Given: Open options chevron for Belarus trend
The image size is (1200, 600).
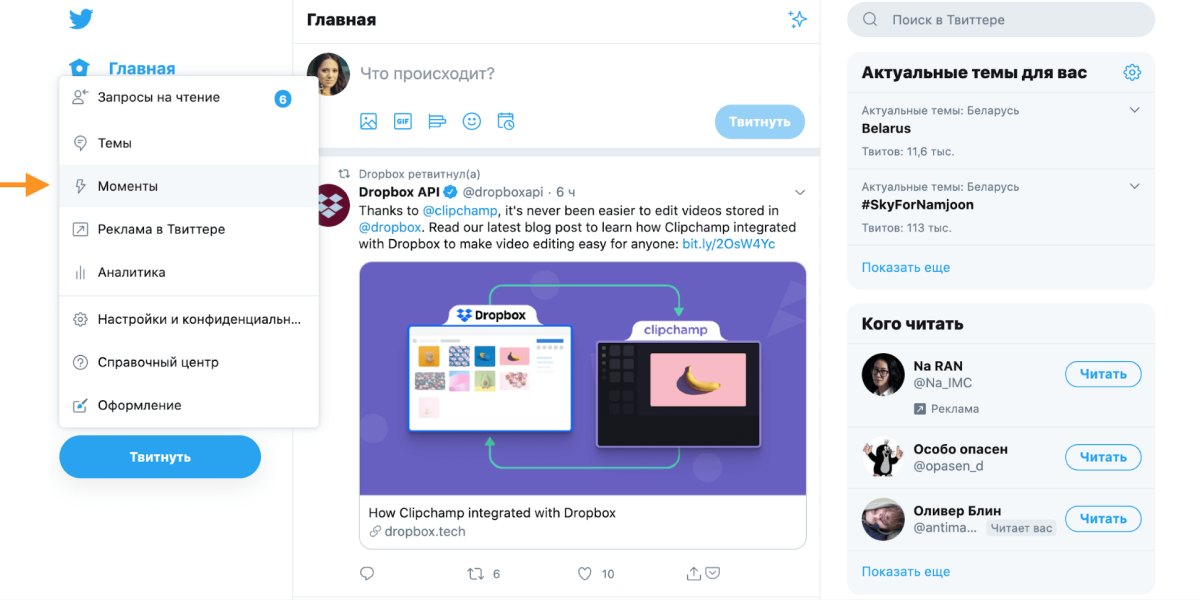Looking at the screenshot, I should coord(1134,110).
